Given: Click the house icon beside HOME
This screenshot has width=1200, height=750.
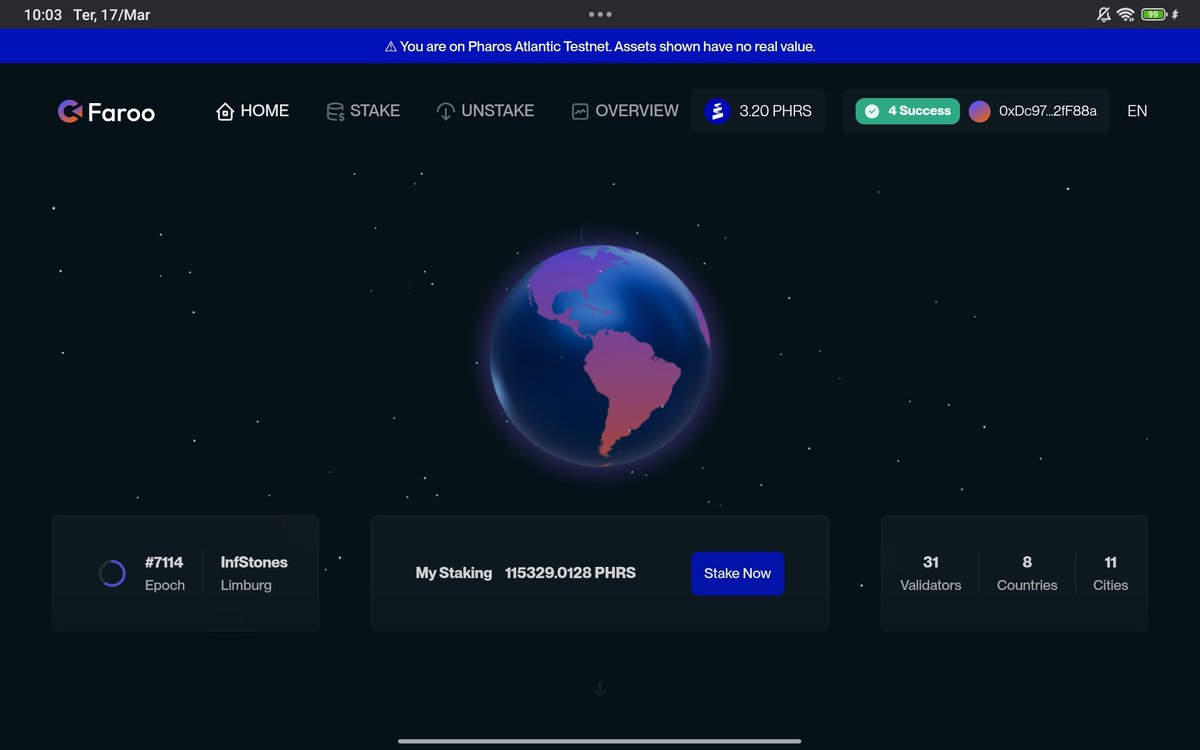Looking at the screenshot, I should [x=225, y=111].
